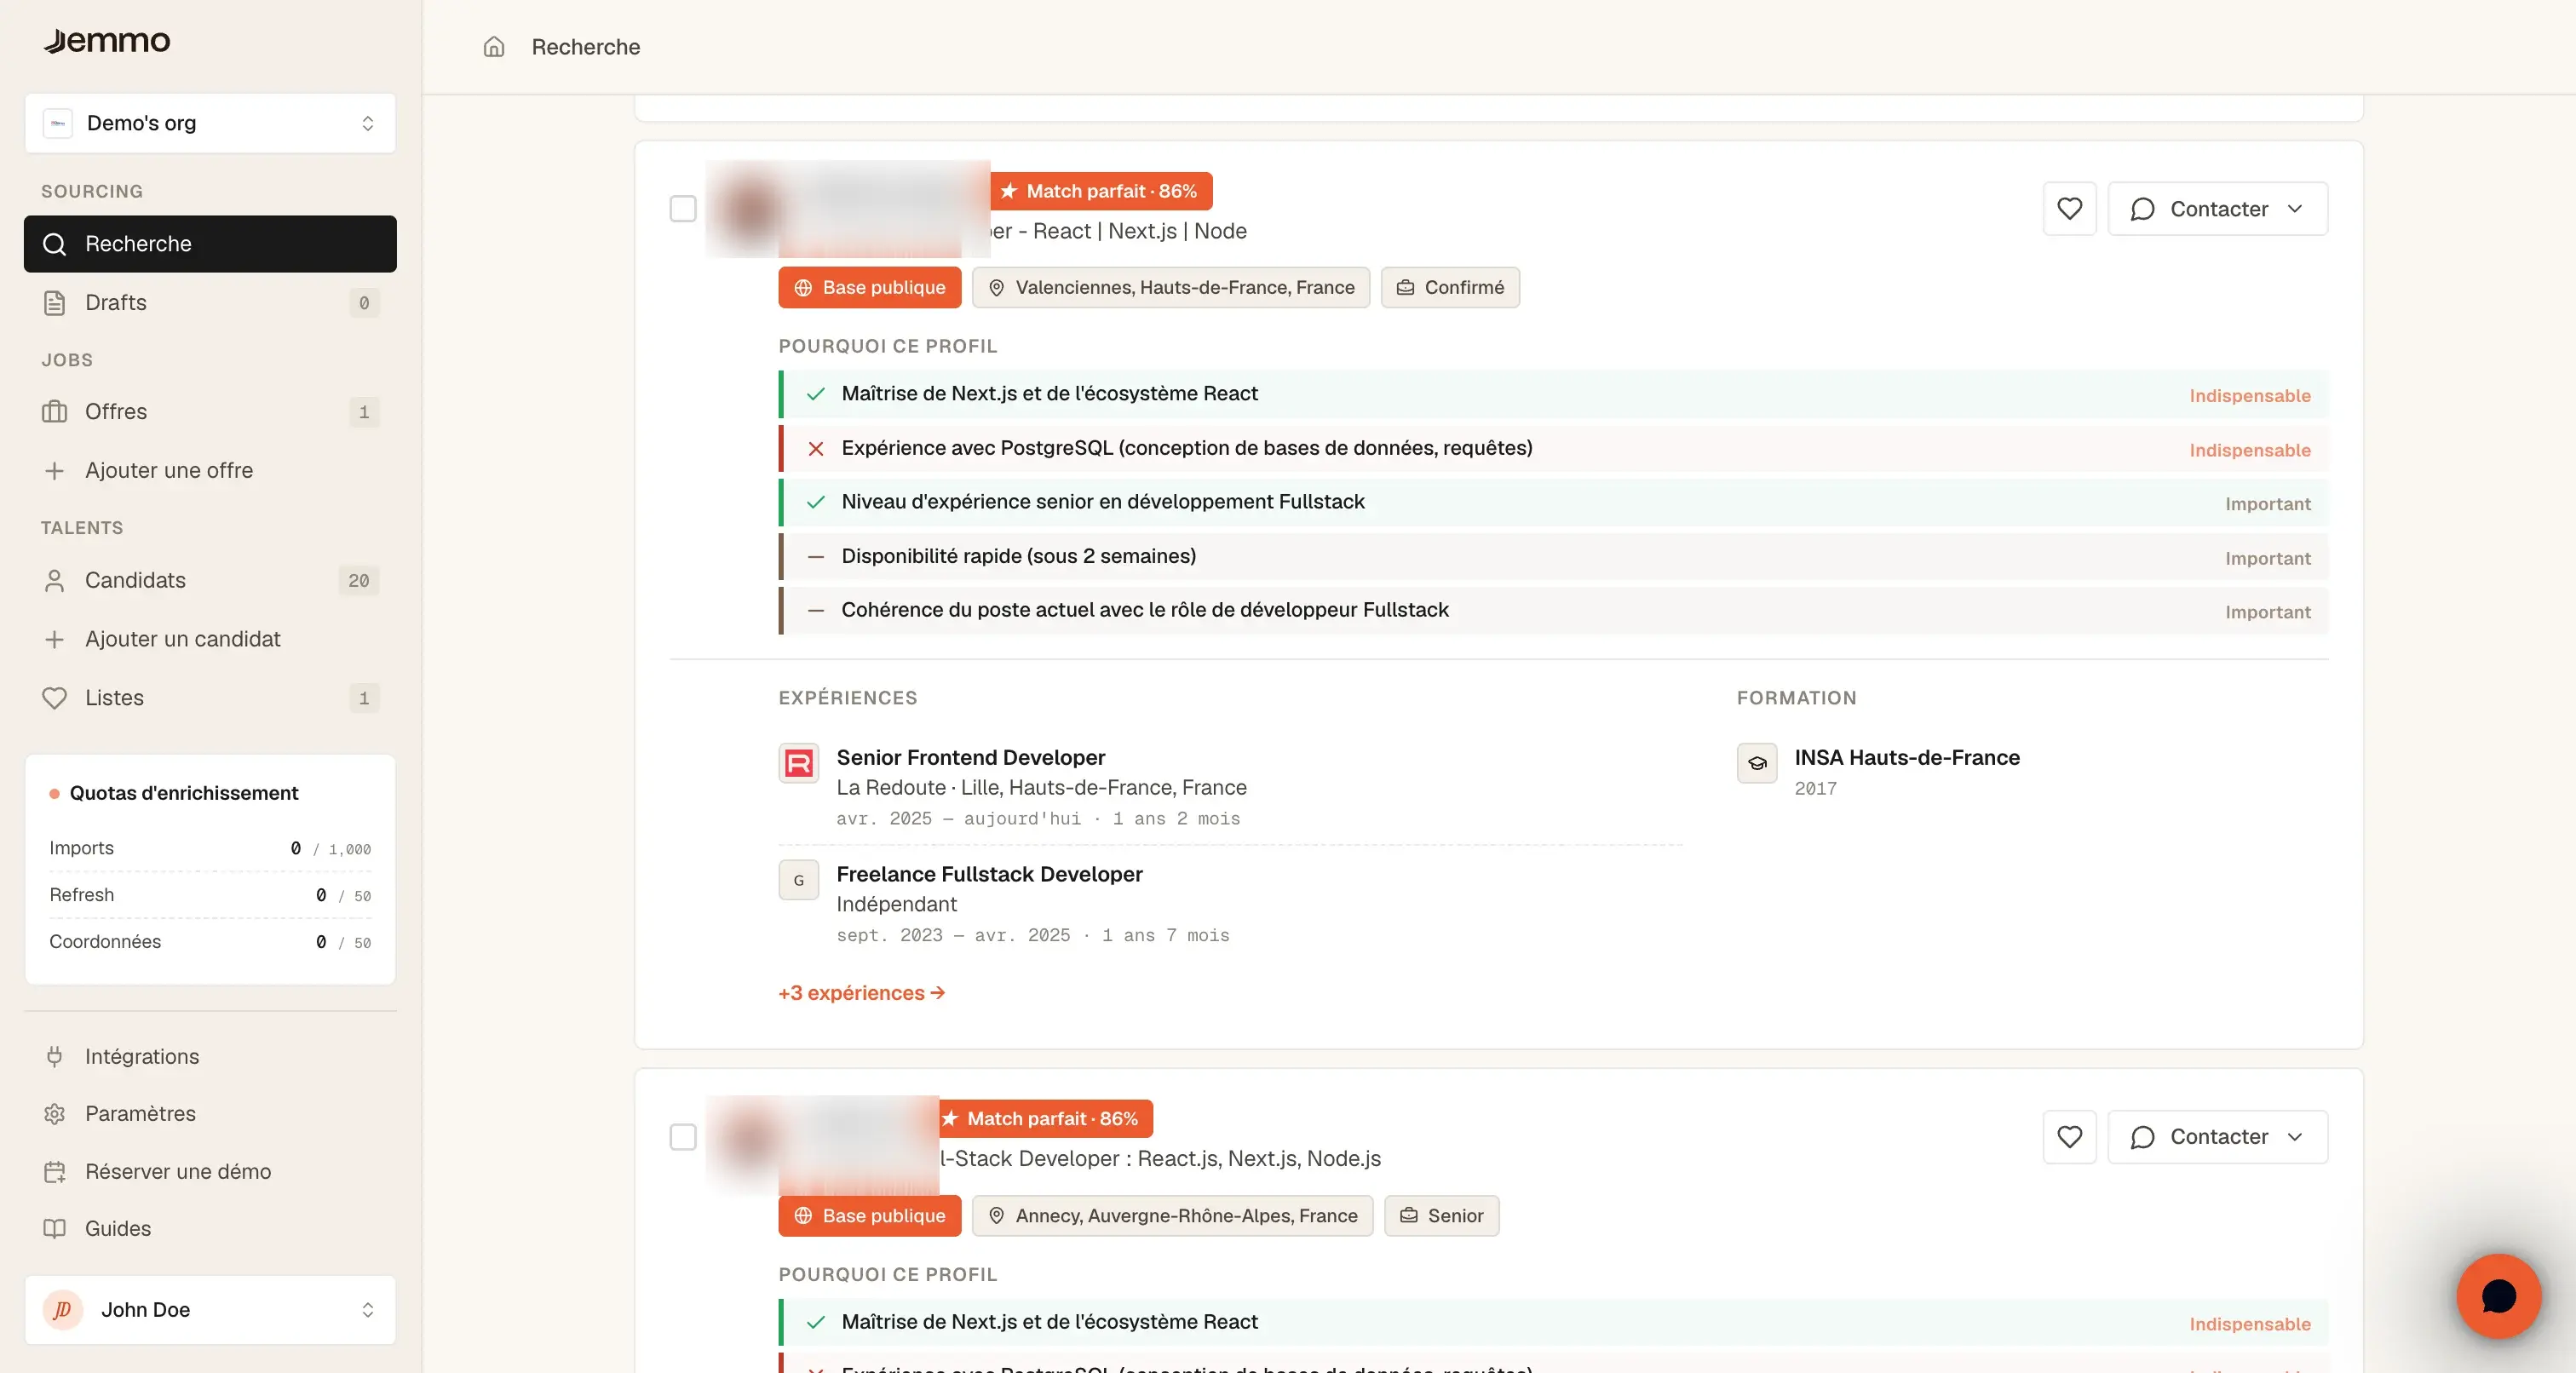Expand the John Doe account menu
The image size is (2576, 1373).
[210, 1310]
